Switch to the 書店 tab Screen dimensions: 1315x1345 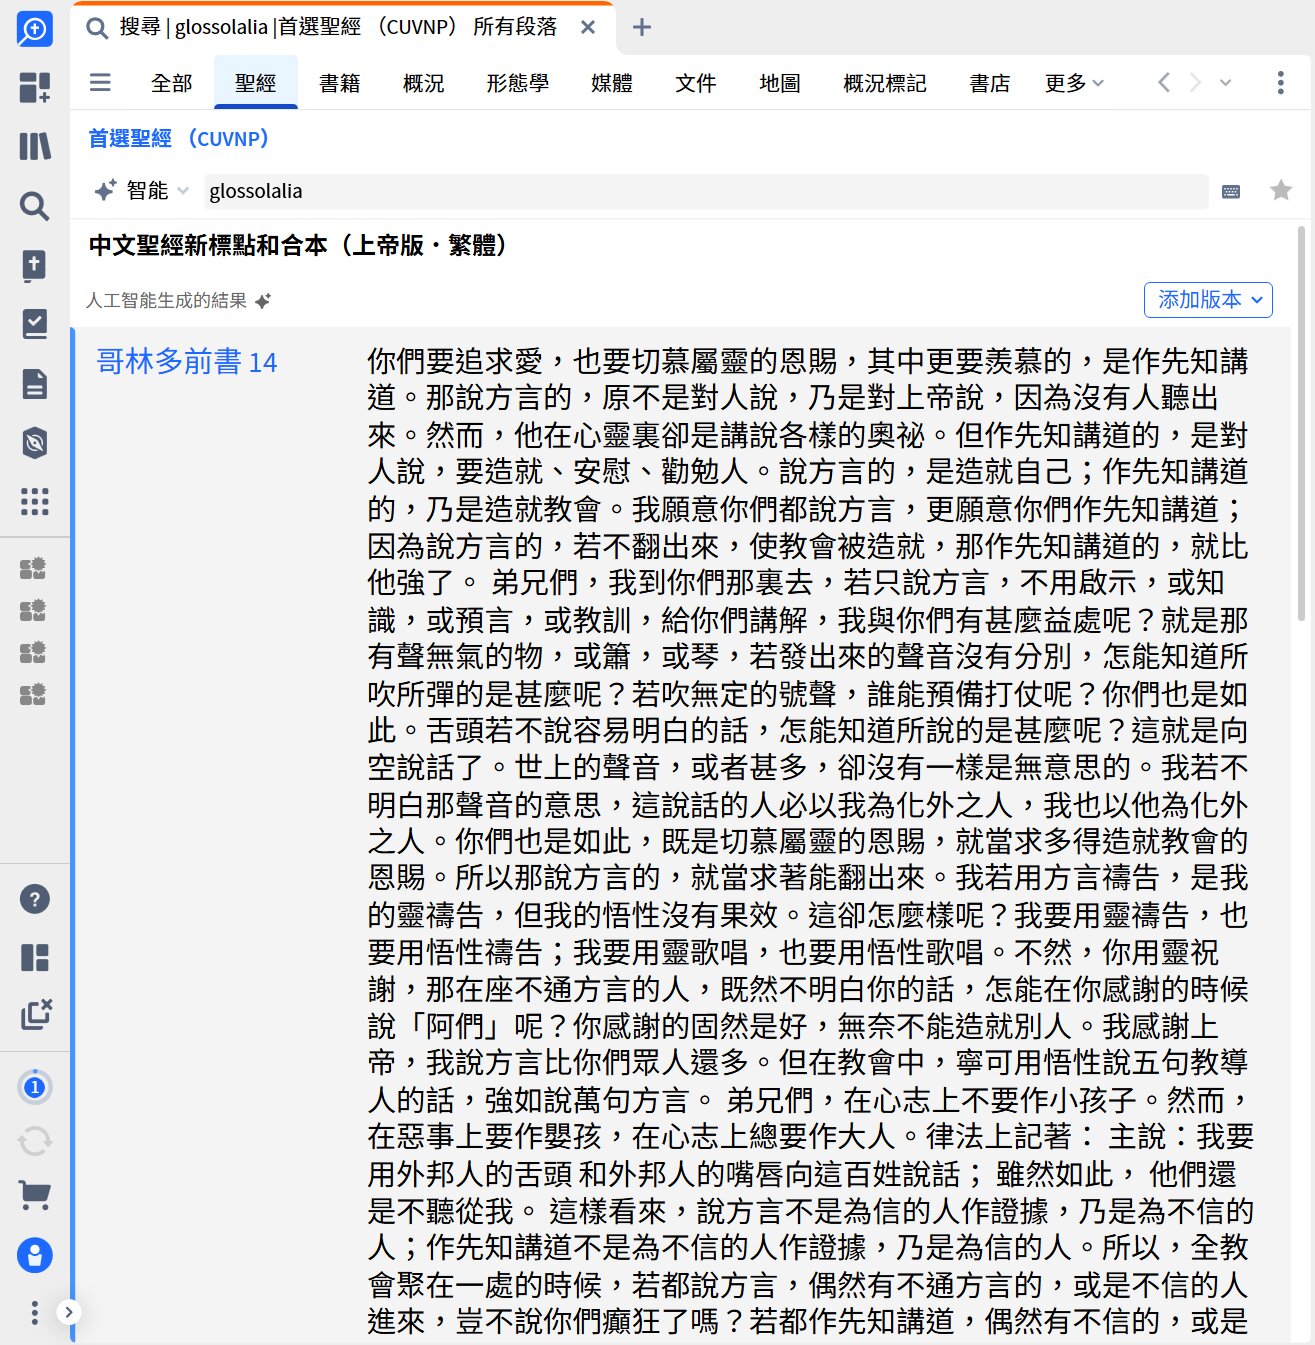pyautogui.click(x=989, y=83)
